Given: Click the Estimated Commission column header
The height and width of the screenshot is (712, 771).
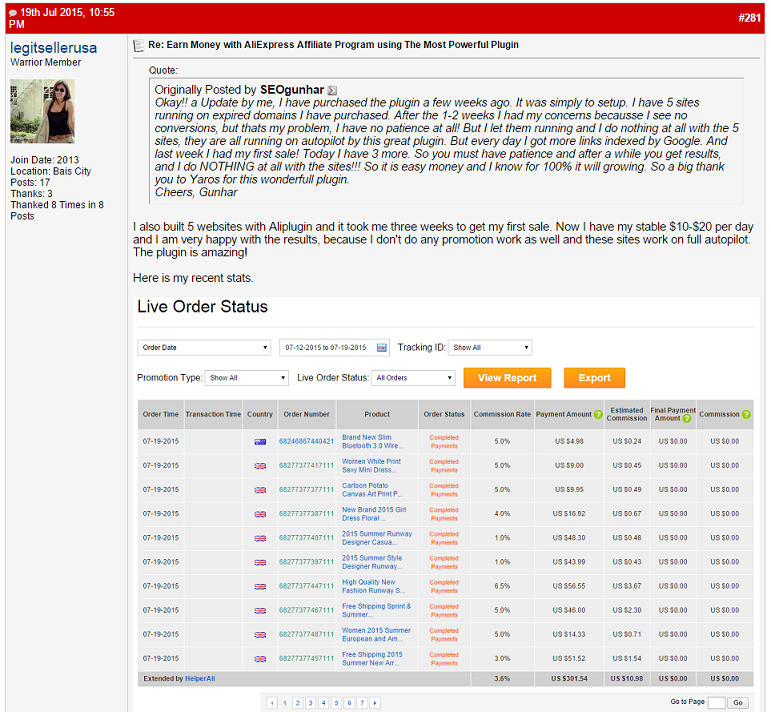Looking at the screenshot, I should [x=627, y=415].
